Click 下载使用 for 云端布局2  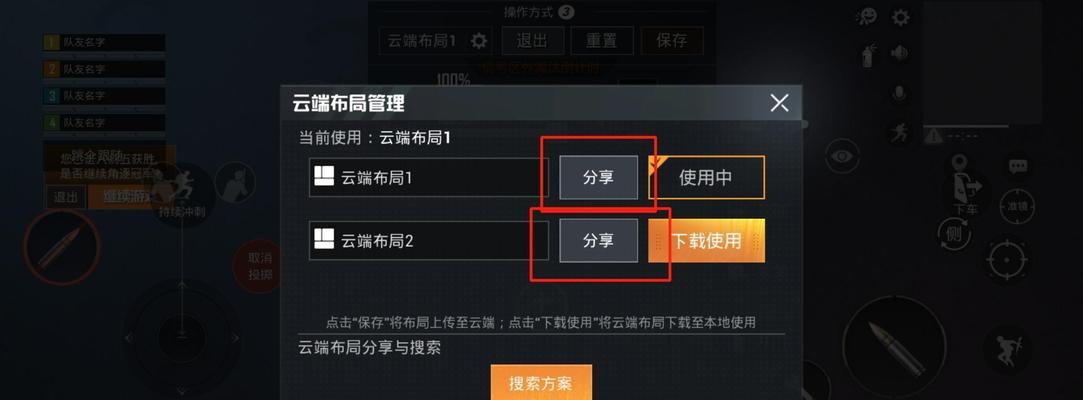click(707, 240)
